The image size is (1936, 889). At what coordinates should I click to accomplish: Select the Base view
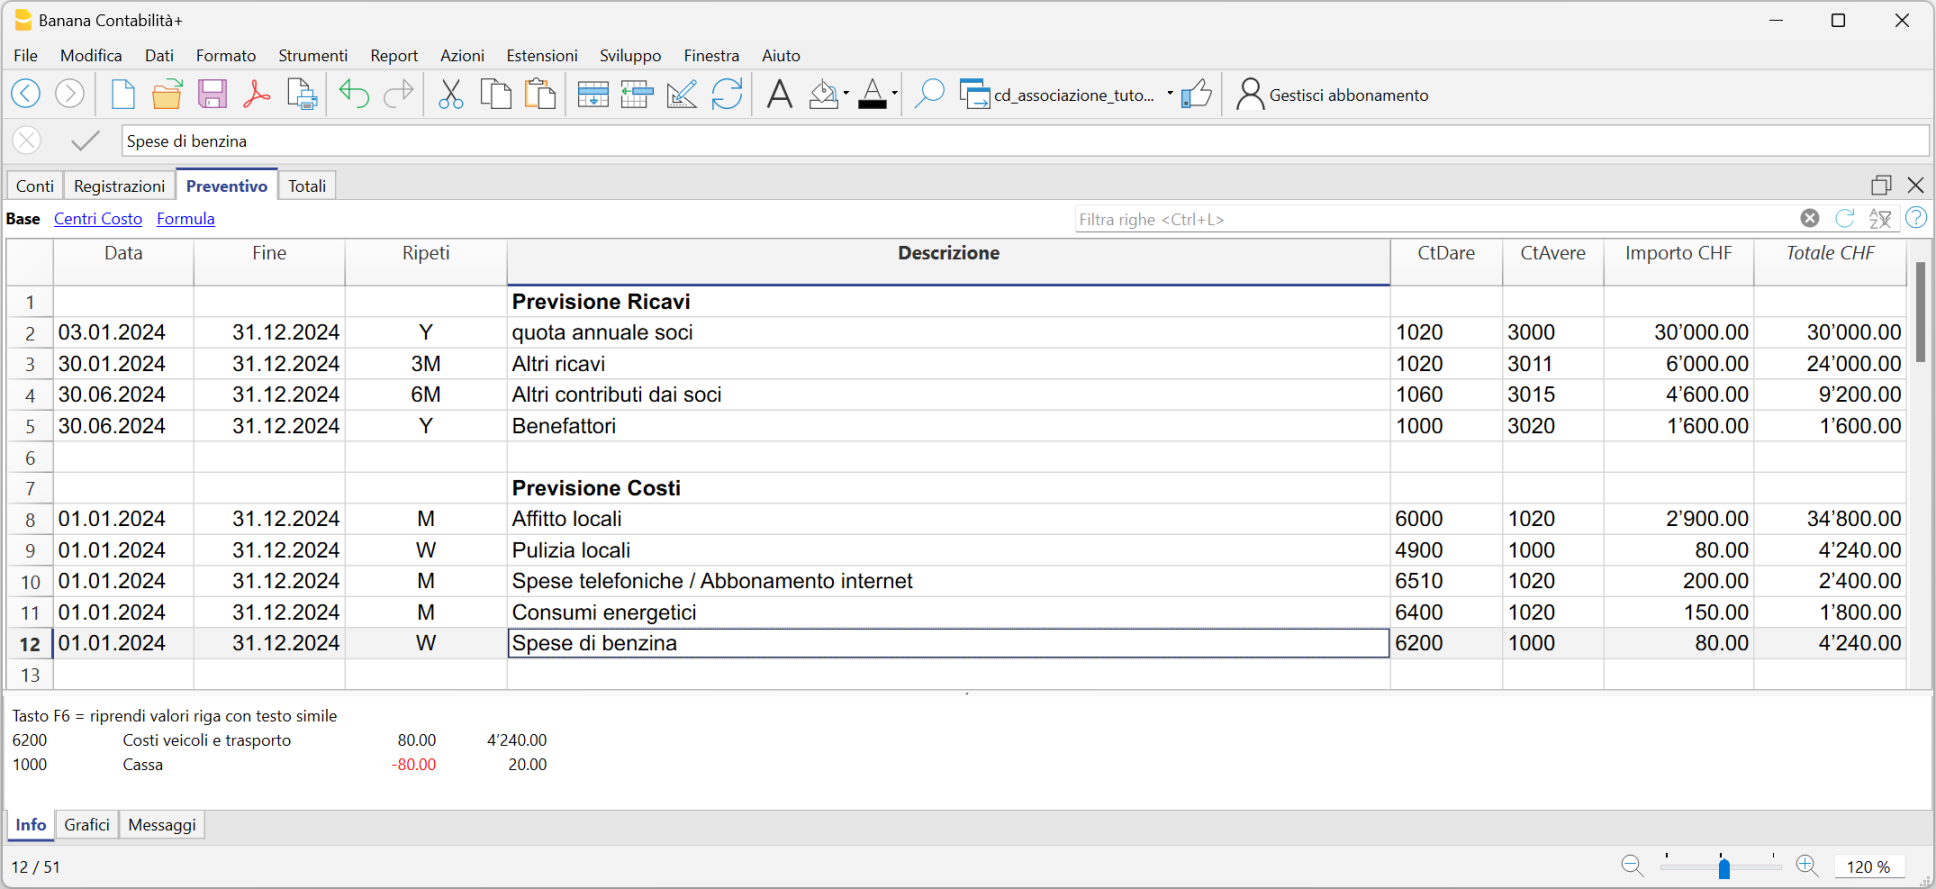23,219
